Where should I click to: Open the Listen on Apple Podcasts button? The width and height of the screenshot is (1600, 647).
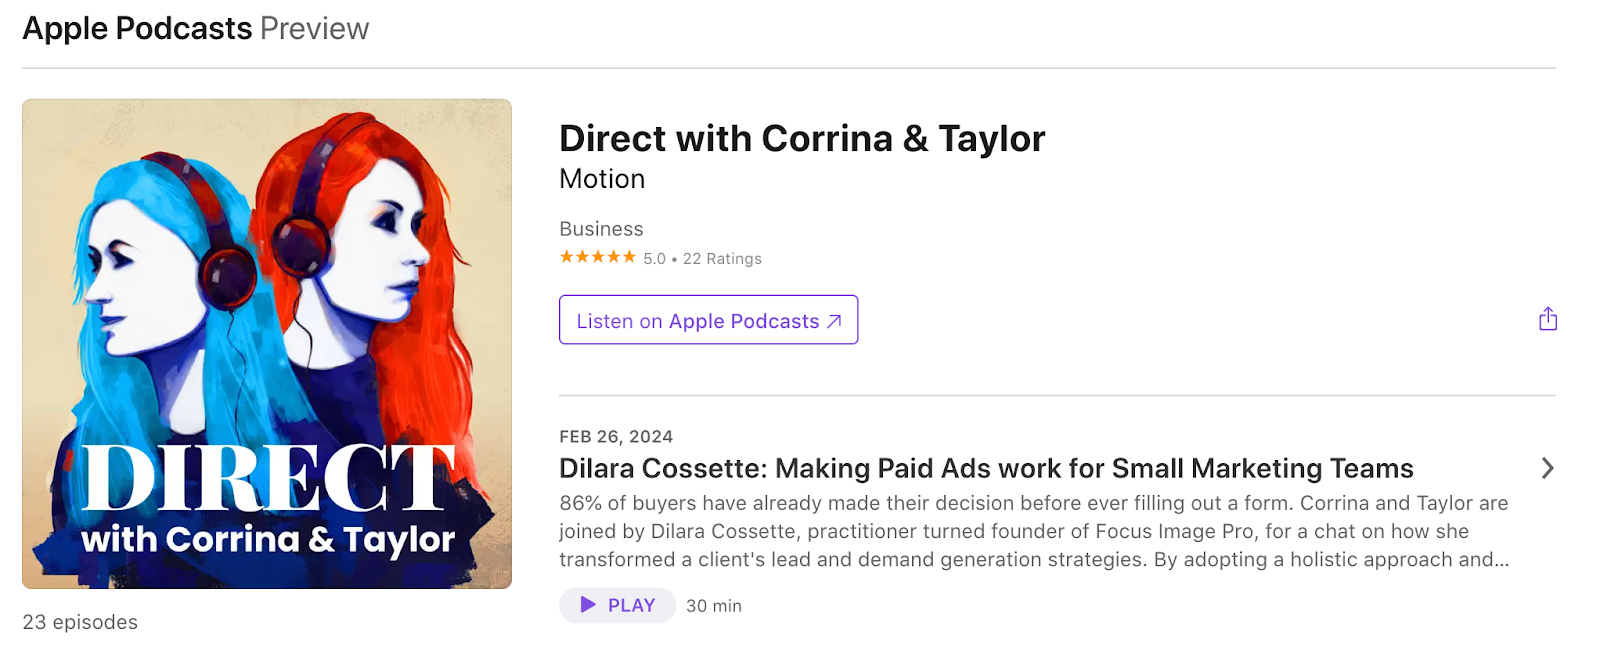tap(708, 320)
